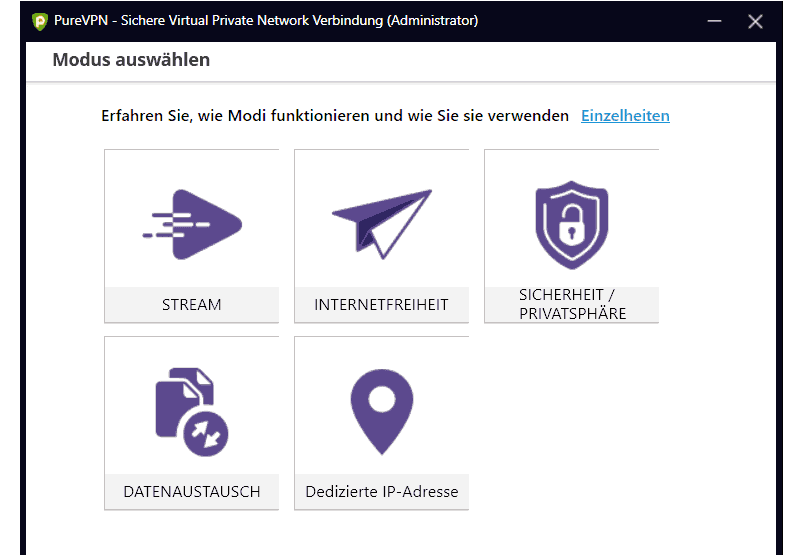Click the window title text in title bar
800x555 pixels.
click(265, 20)
